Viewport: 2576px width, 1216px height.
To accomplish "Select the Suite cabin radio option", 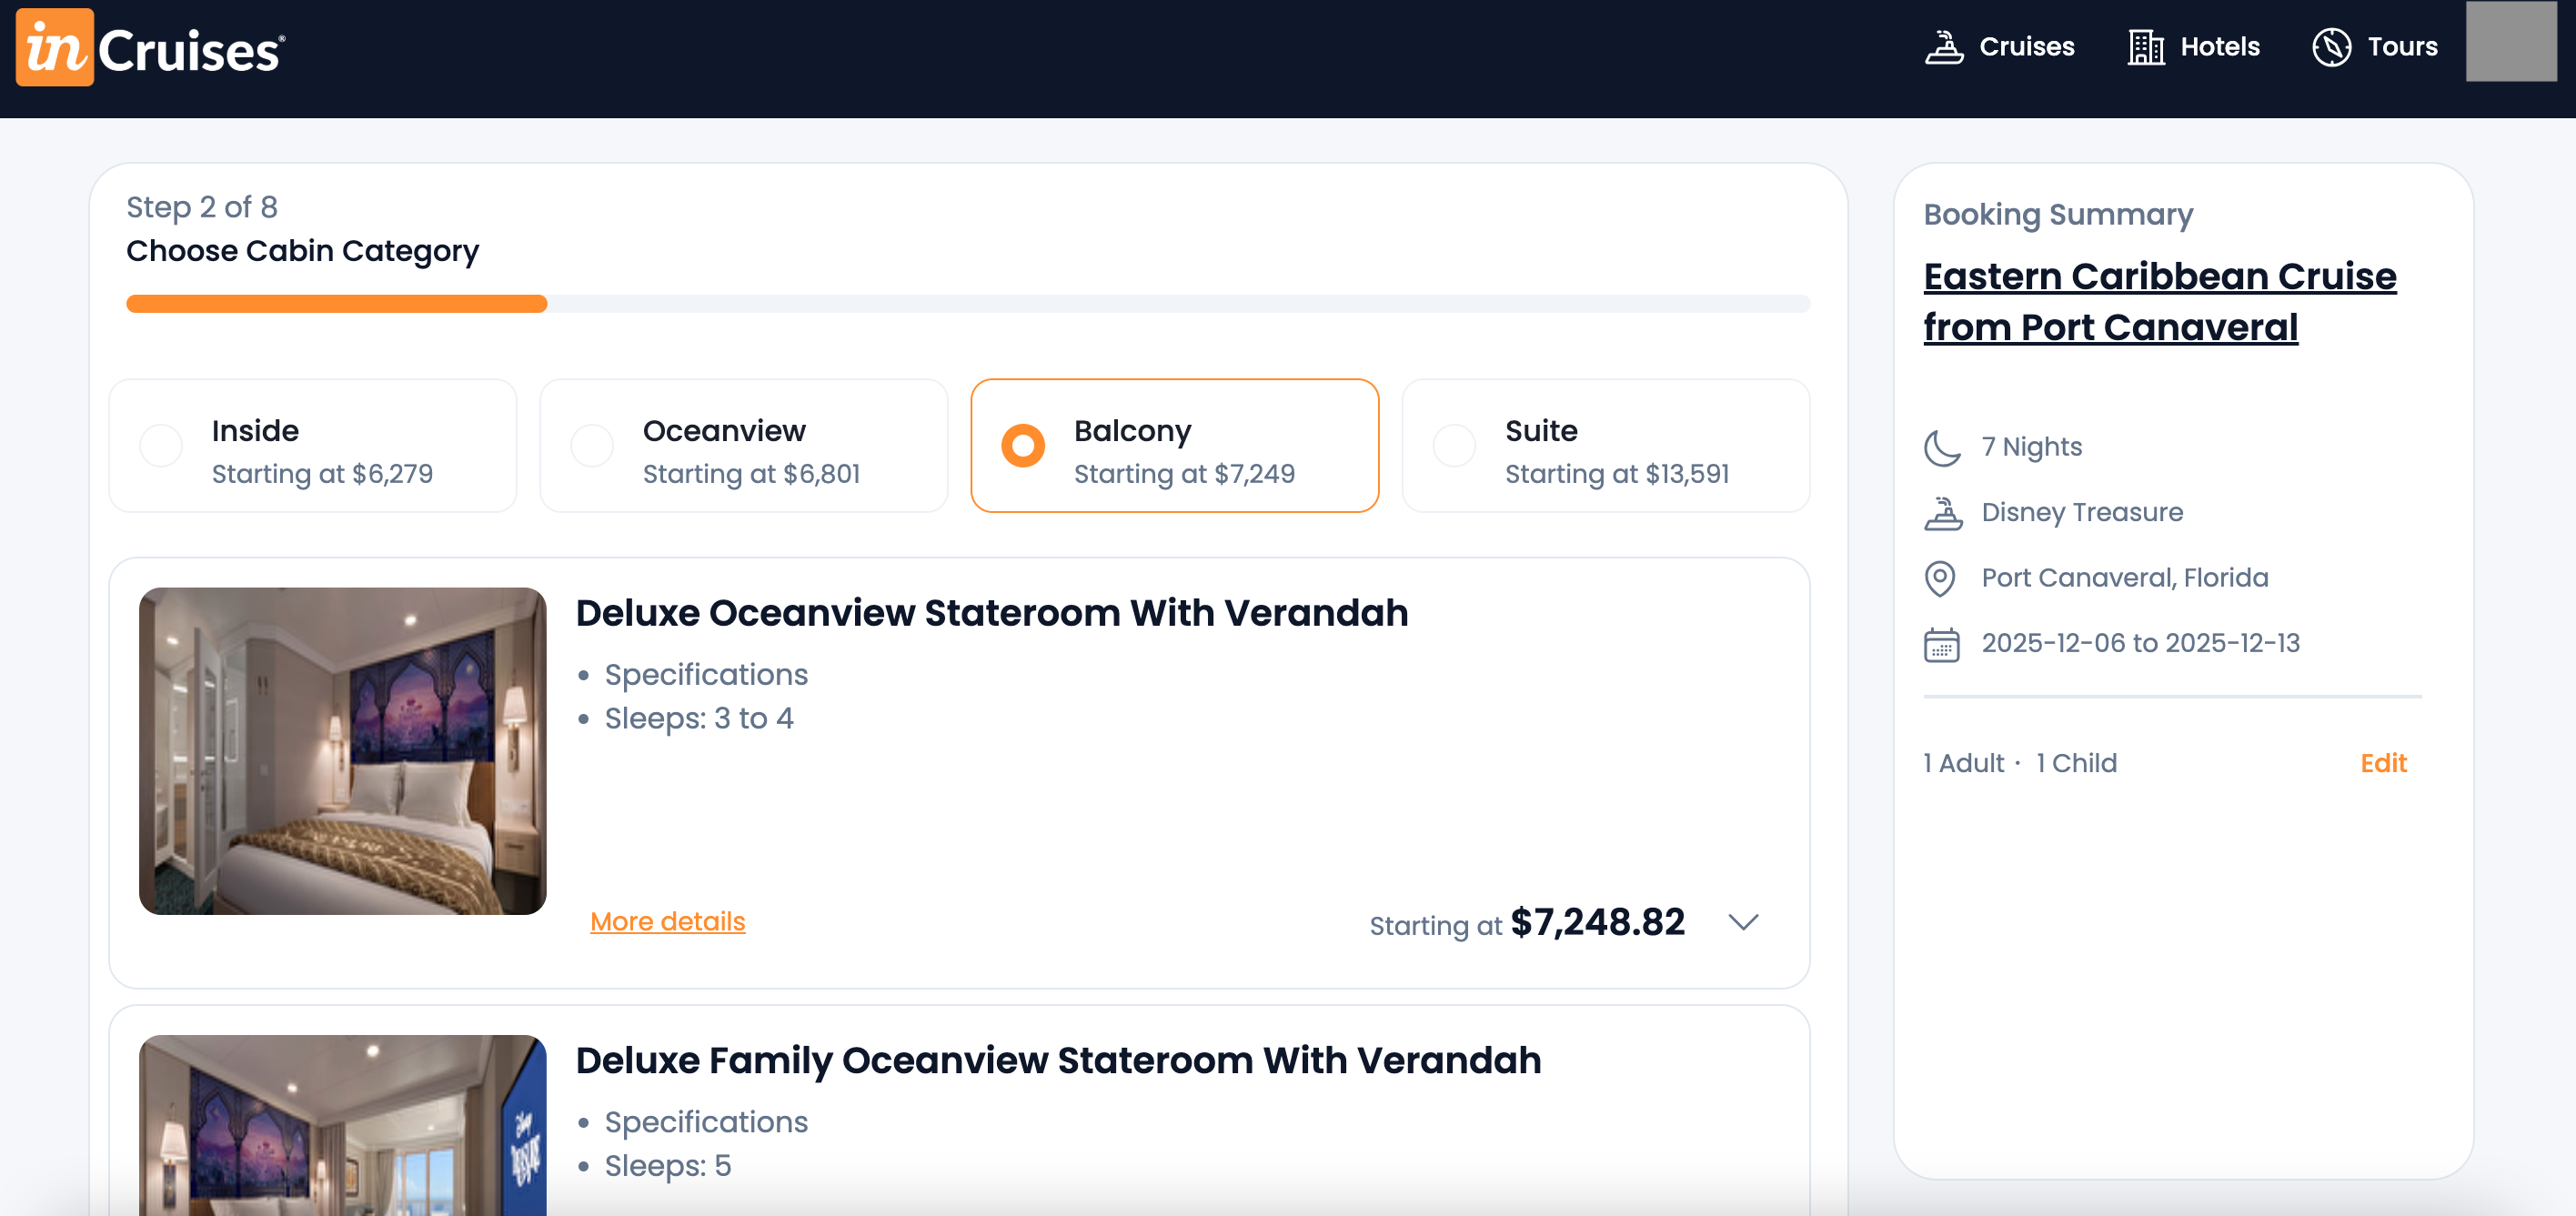I will [x=1454, y=446].
